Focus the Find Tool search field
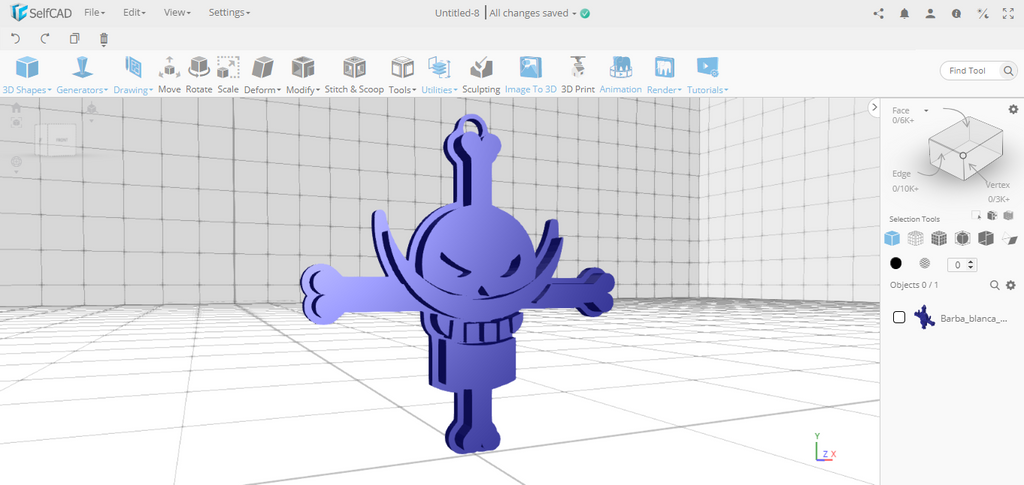1024x485 pixels. point(970,70)
